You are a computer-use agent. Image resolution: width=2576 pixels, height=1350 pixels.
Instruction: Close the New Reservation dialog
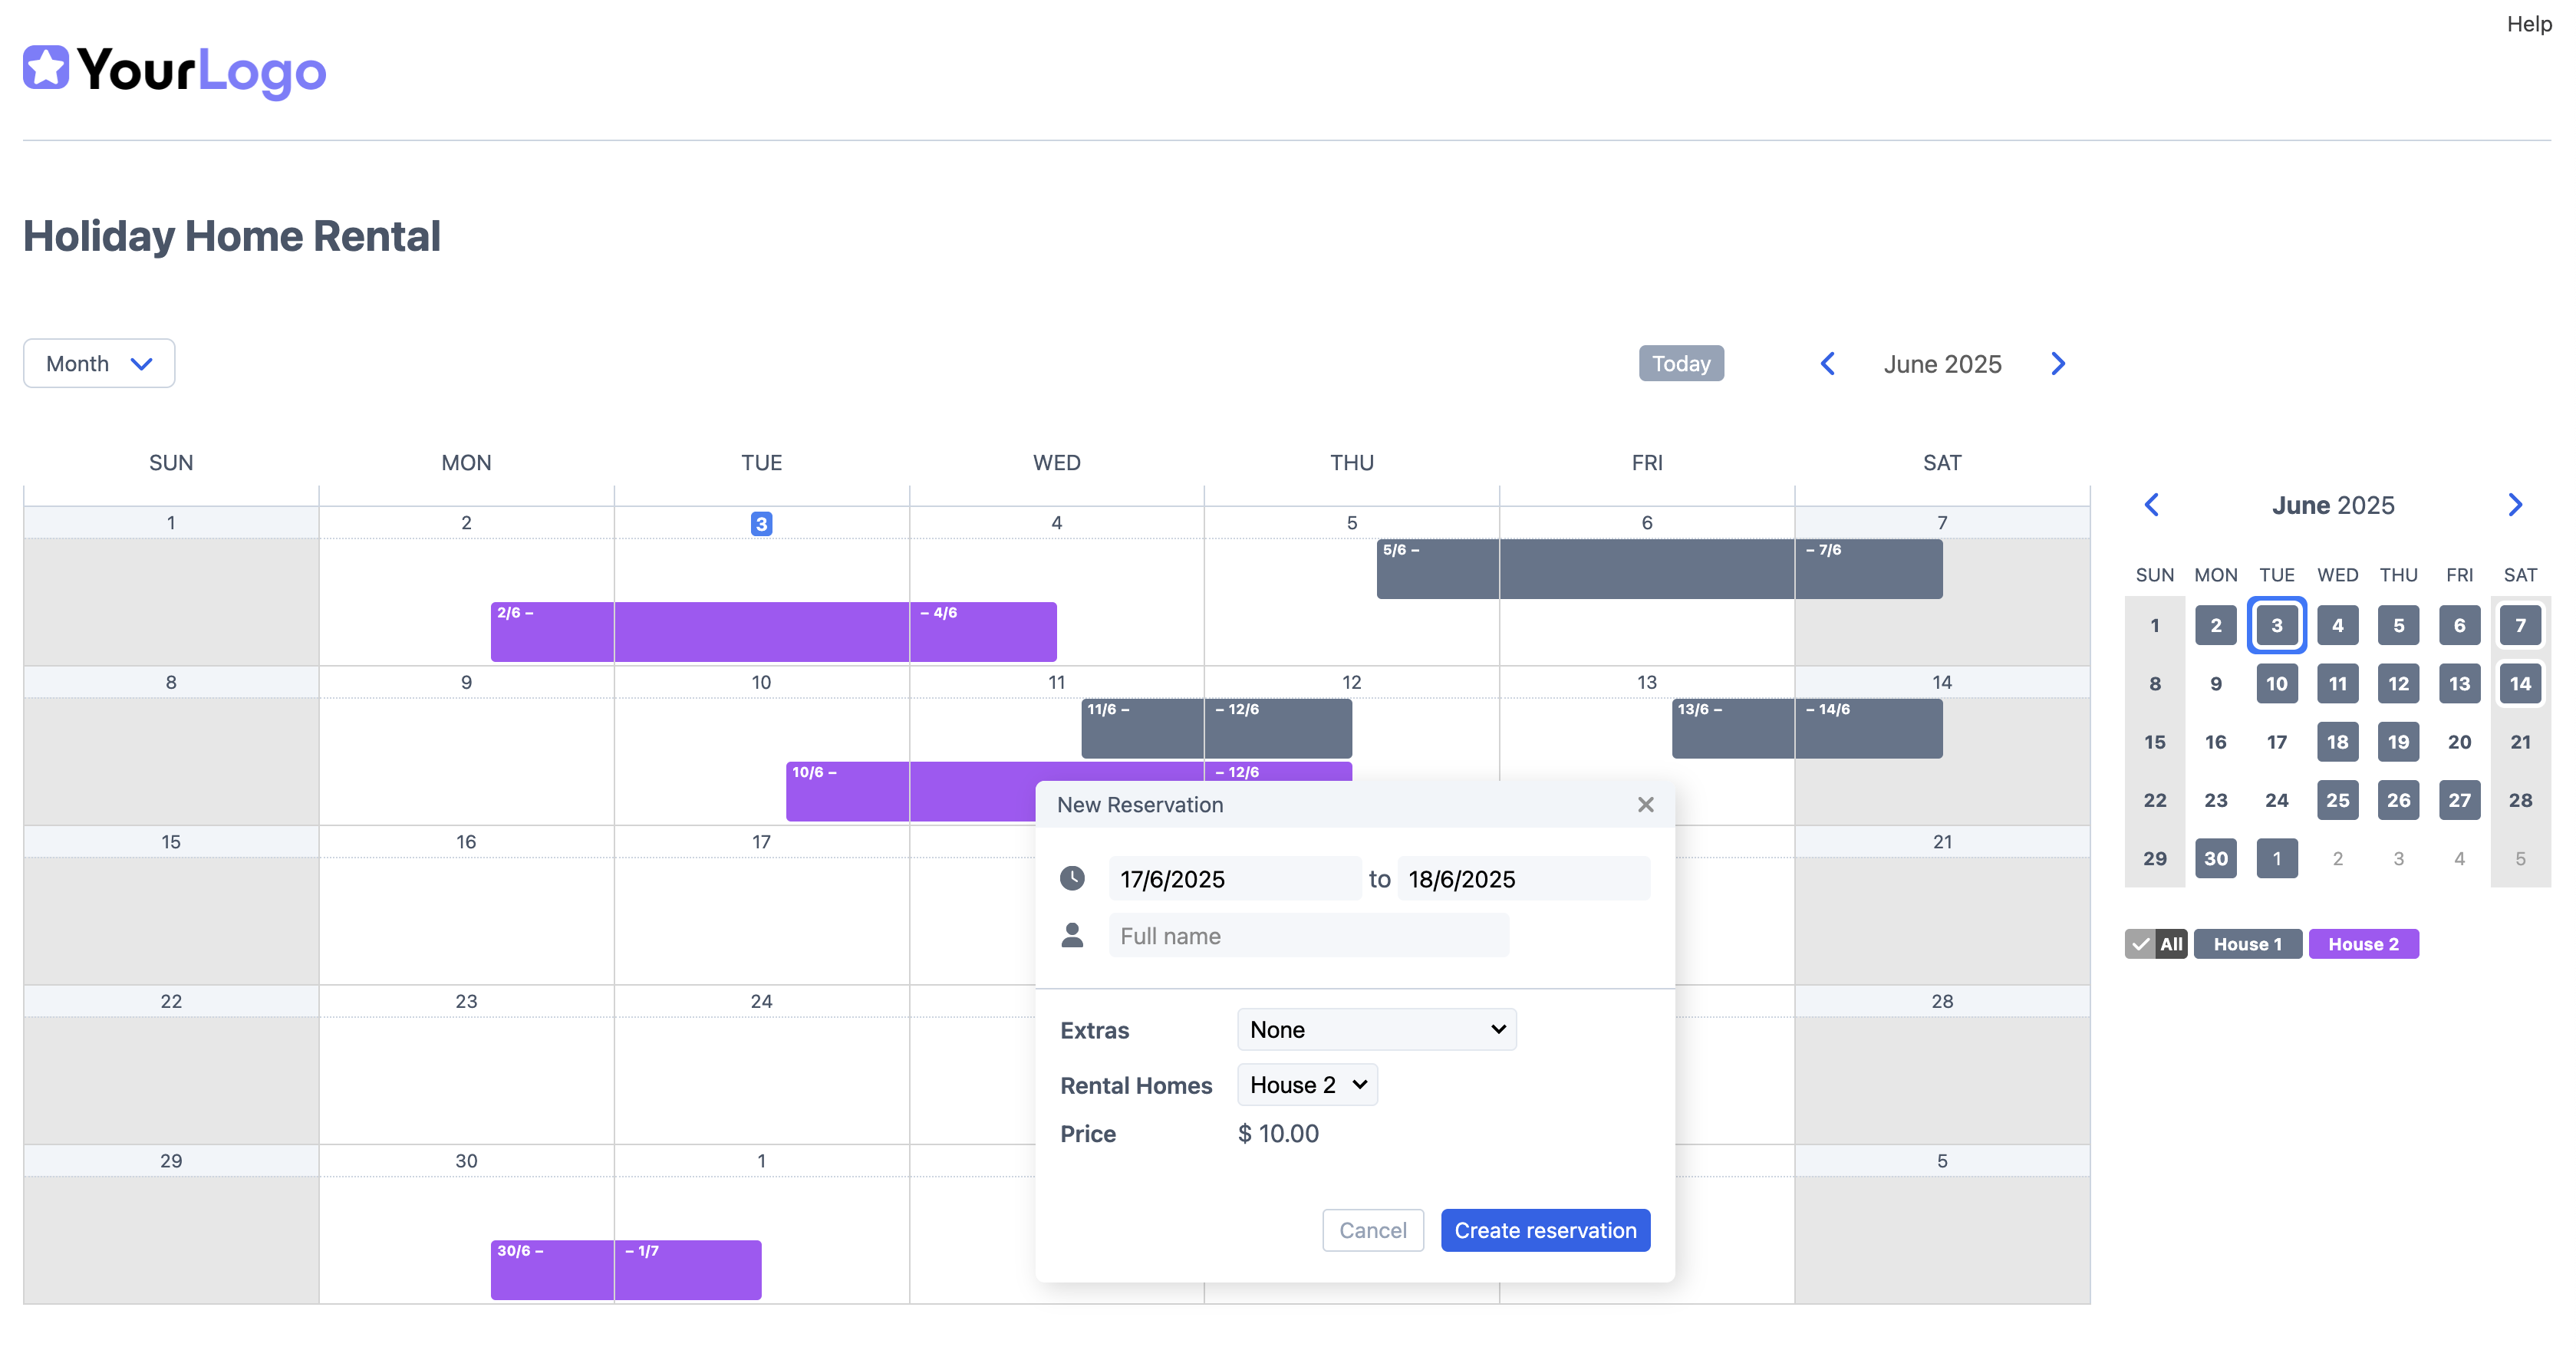coord(1645,804)
